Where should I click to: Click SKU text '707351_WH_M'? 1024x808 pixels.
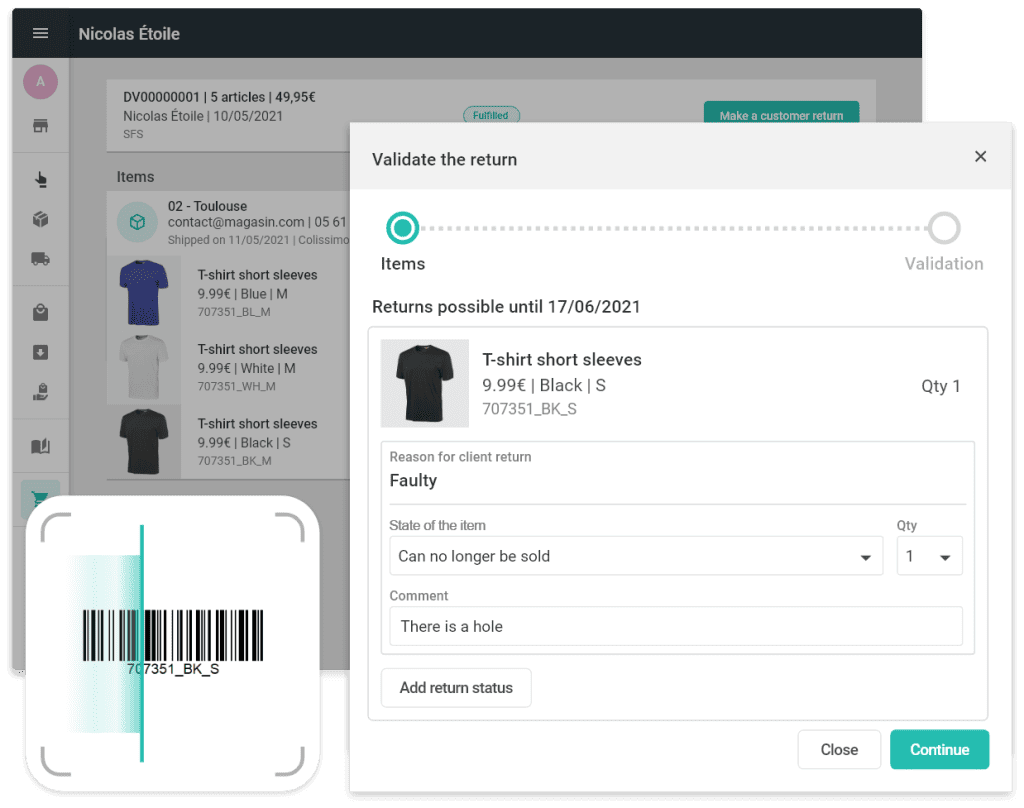coord(236,387)
